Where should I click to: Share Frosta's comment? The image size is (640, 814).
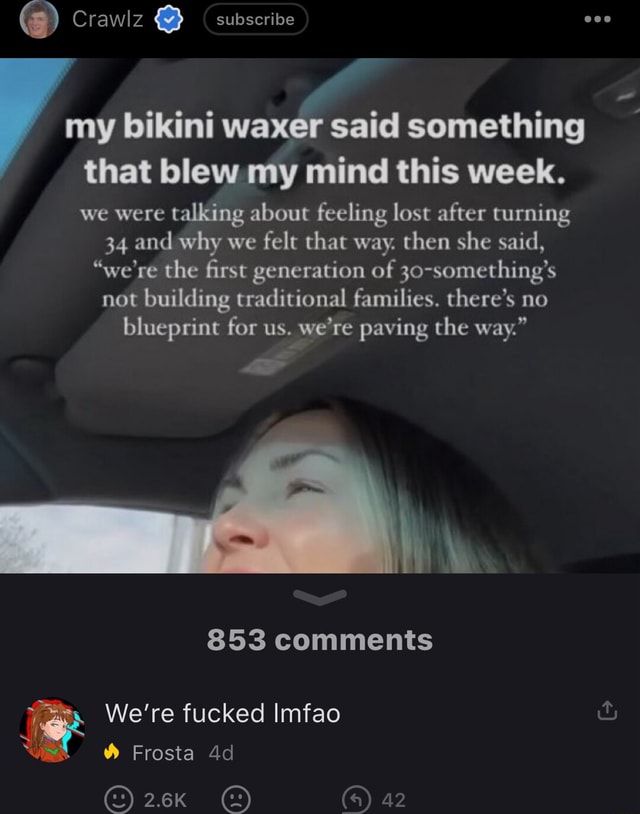point(607,711)
